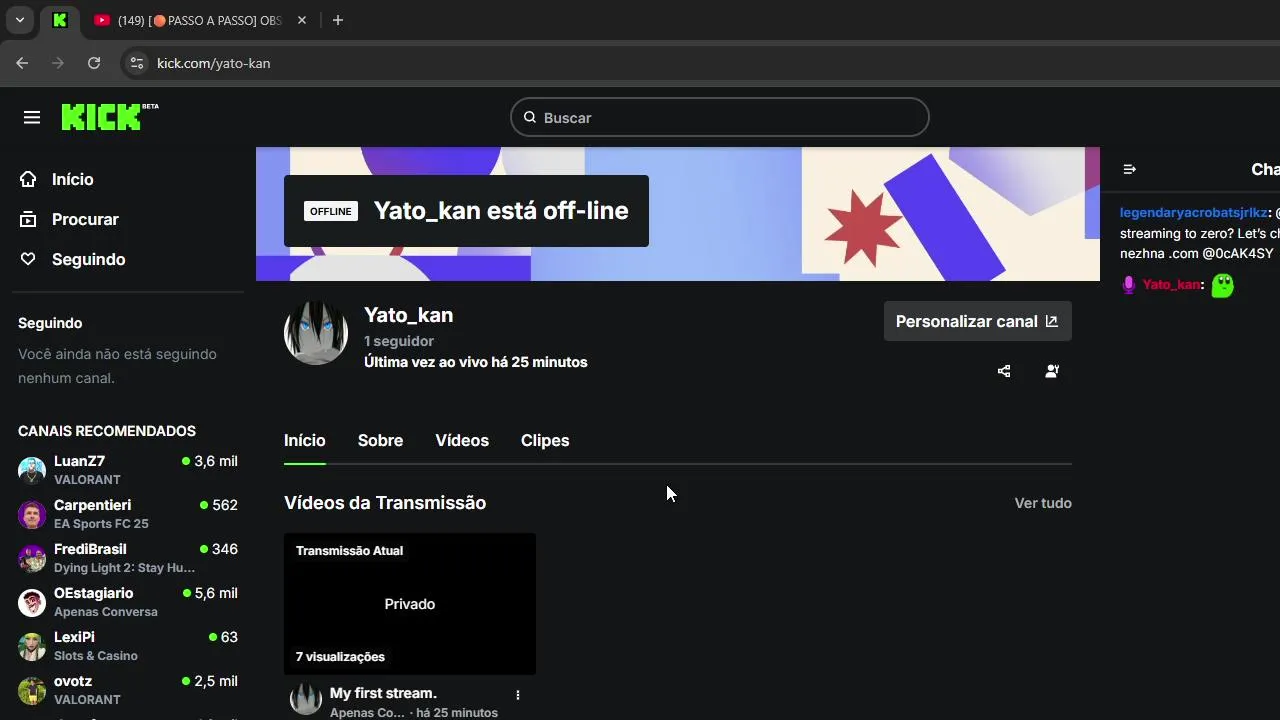Click Personalizar canal button
Image resolution: width=1280 pixels, height=720 pixels.
click(977, 321)
